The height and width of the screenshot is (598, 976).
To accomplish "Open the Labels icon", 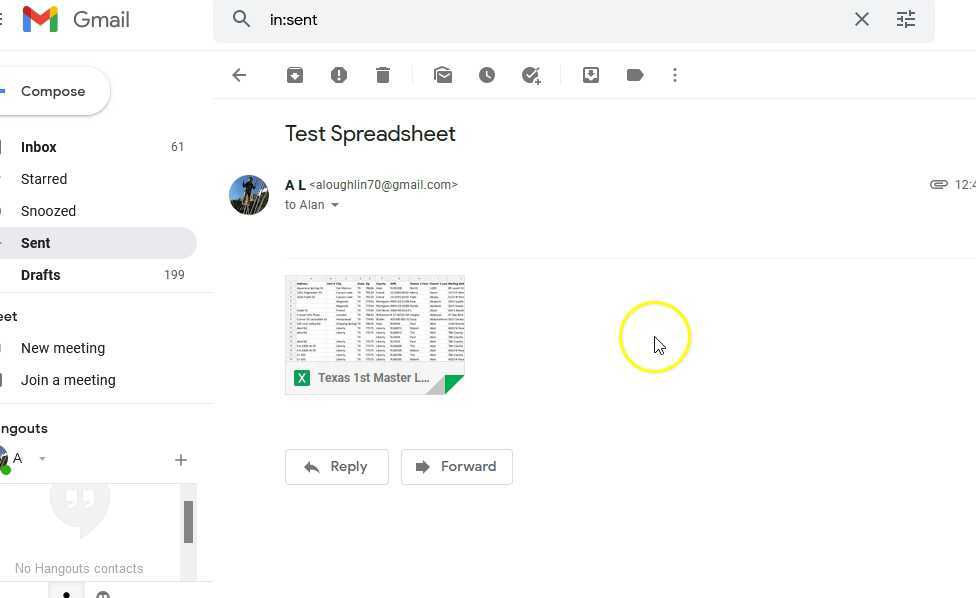I will [x=635, y=75].
